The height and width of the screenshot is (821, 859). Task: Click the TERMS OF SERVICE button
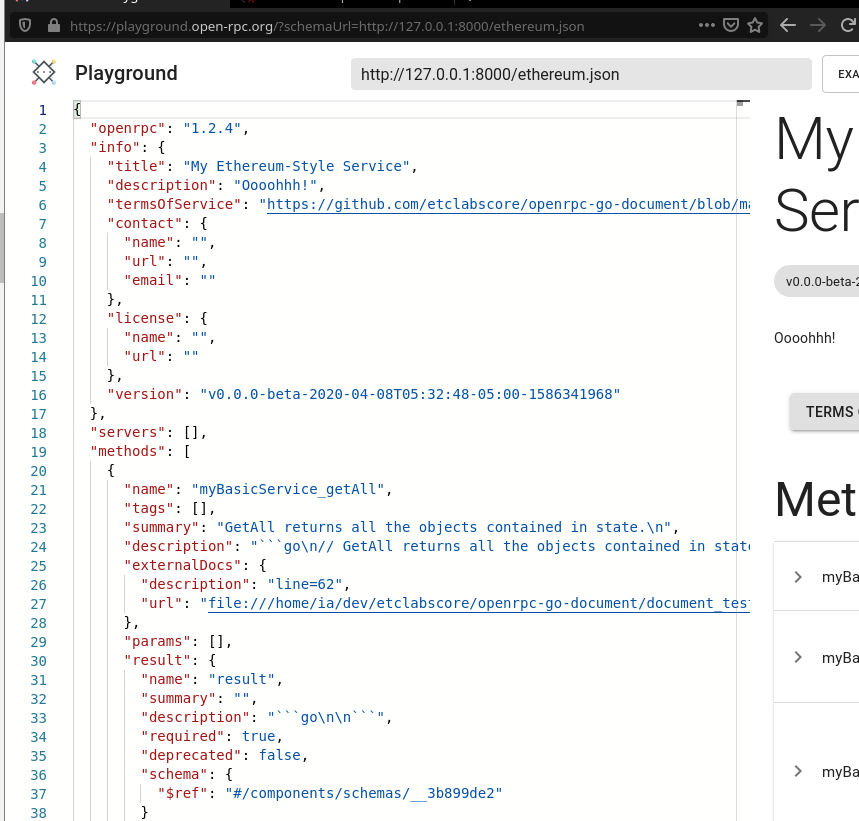[828, 411]
